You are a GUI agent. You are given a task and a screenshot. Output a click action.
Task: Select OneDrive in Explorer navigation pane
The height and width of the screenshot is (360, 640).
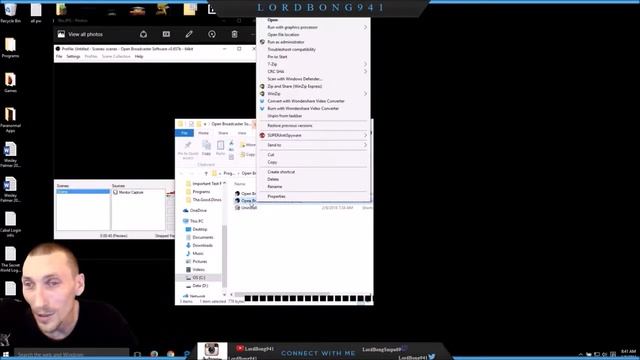pos(195,210)
